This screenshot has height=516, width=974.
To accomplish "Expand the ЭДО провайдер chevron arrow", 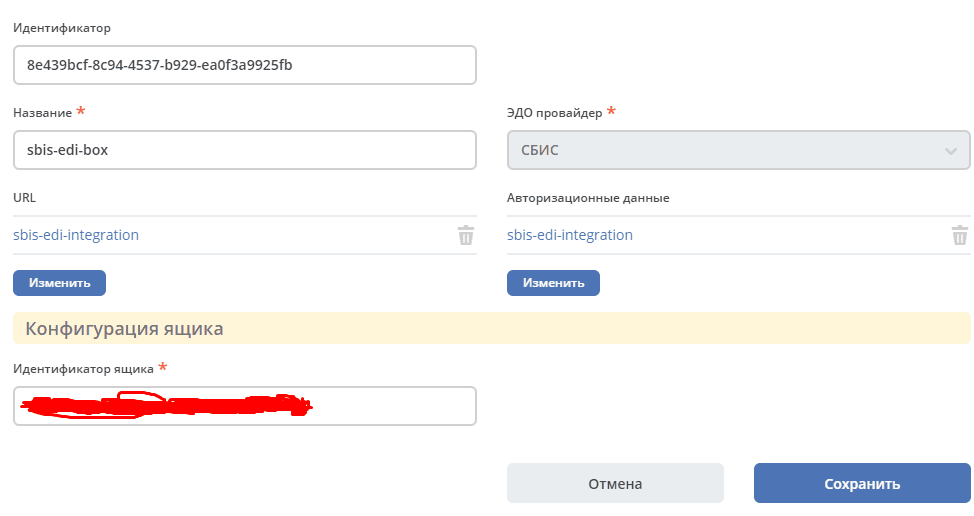I will [950, 151].
